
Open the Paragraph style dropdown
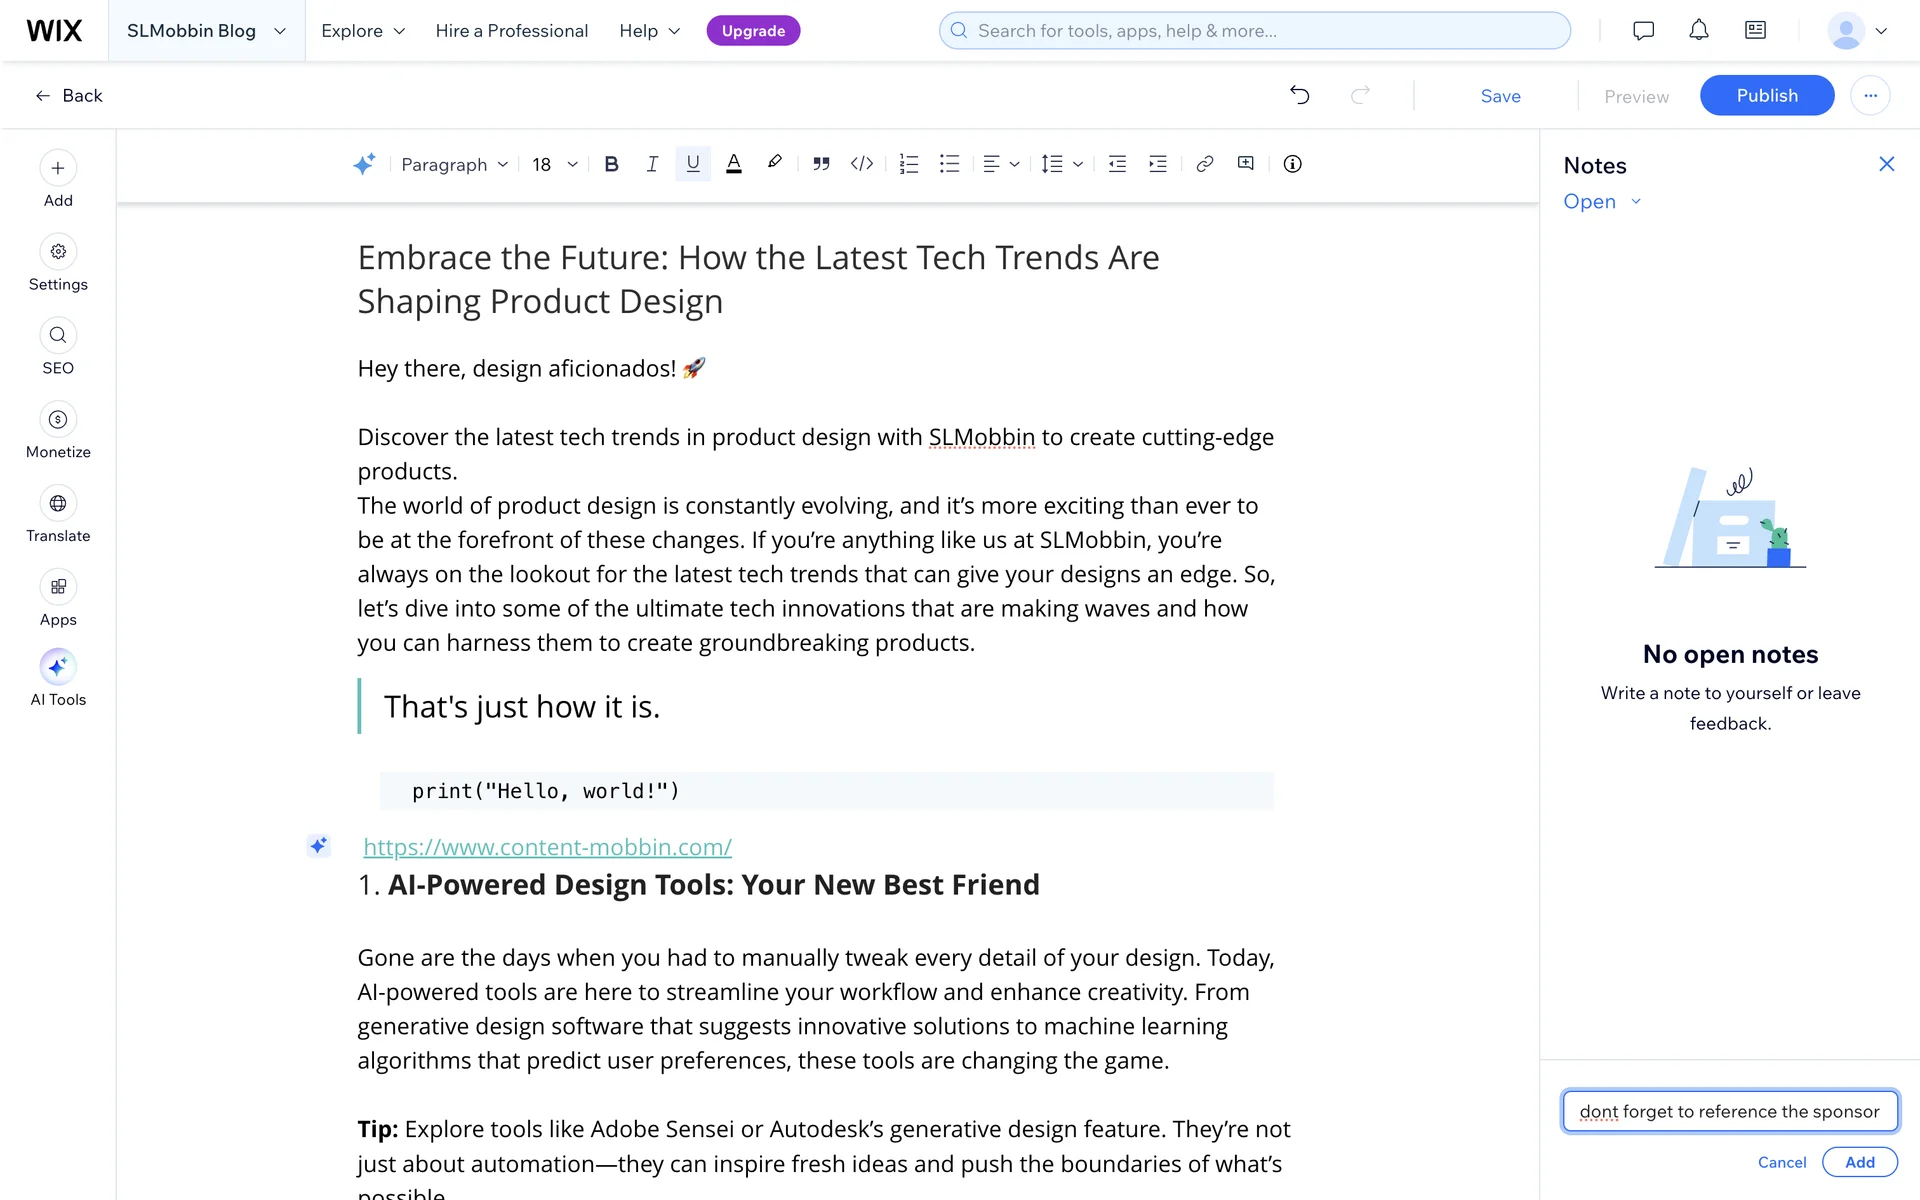[x=454, y=164]
